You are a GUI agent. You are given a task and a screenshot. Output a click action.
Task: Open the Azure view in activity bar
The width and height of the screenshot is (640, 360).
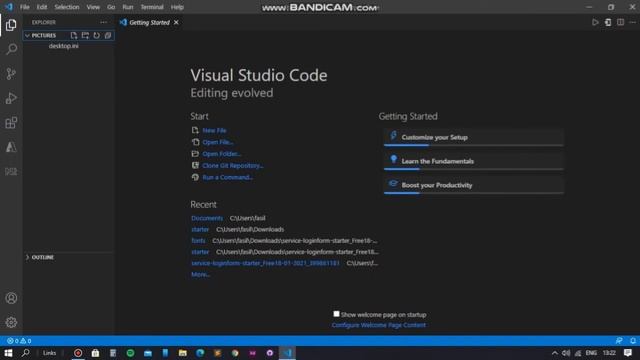point(11,147)
